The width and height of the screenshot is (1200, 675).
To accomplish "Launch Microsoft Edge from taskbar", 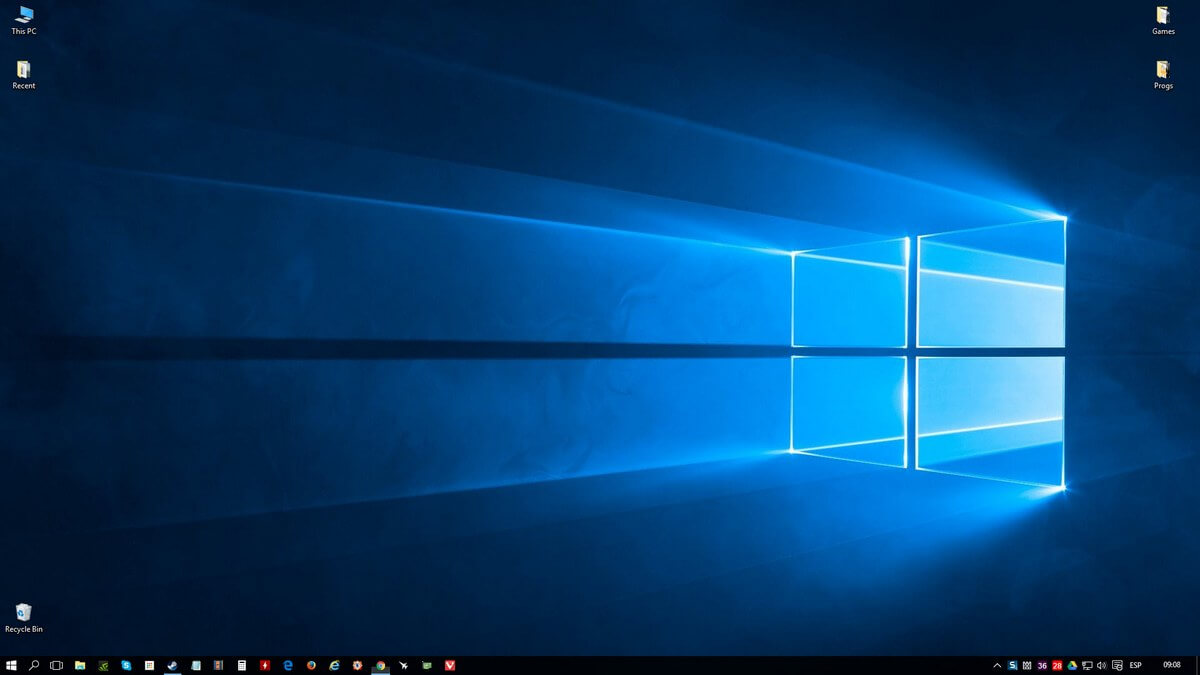I will point(288,665).
